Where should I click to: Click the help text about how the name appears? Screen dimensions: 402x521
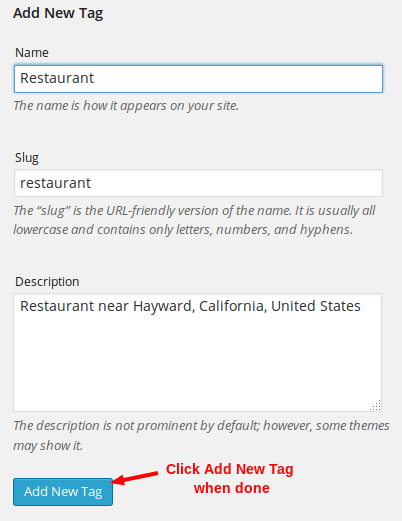point(126,106)
